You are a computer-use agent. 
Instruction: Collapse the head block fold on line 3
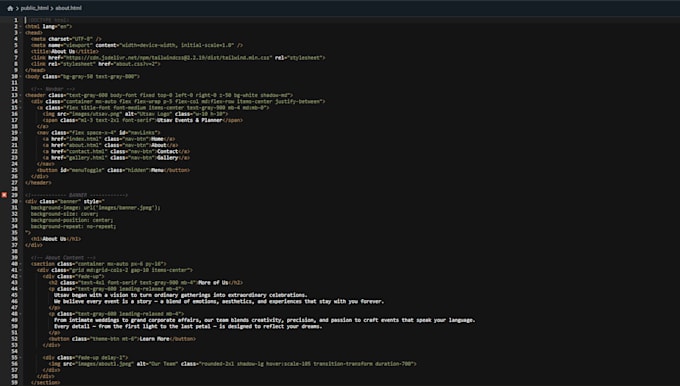coord(21,33)
